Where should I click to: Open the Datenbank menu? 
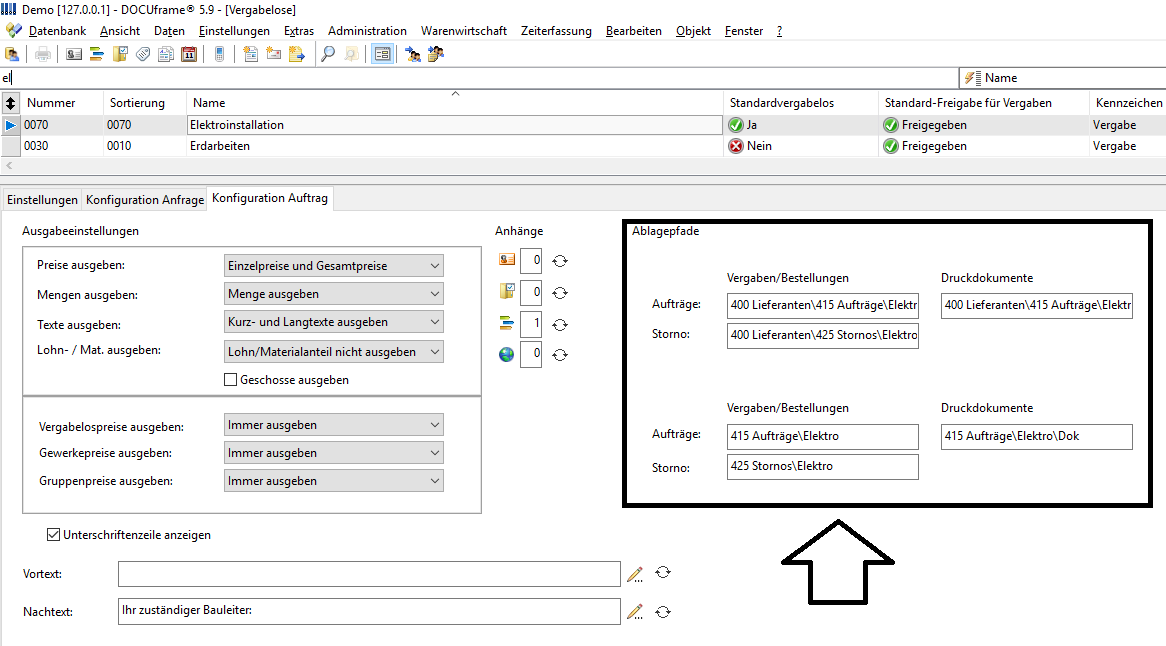point(57,30)
